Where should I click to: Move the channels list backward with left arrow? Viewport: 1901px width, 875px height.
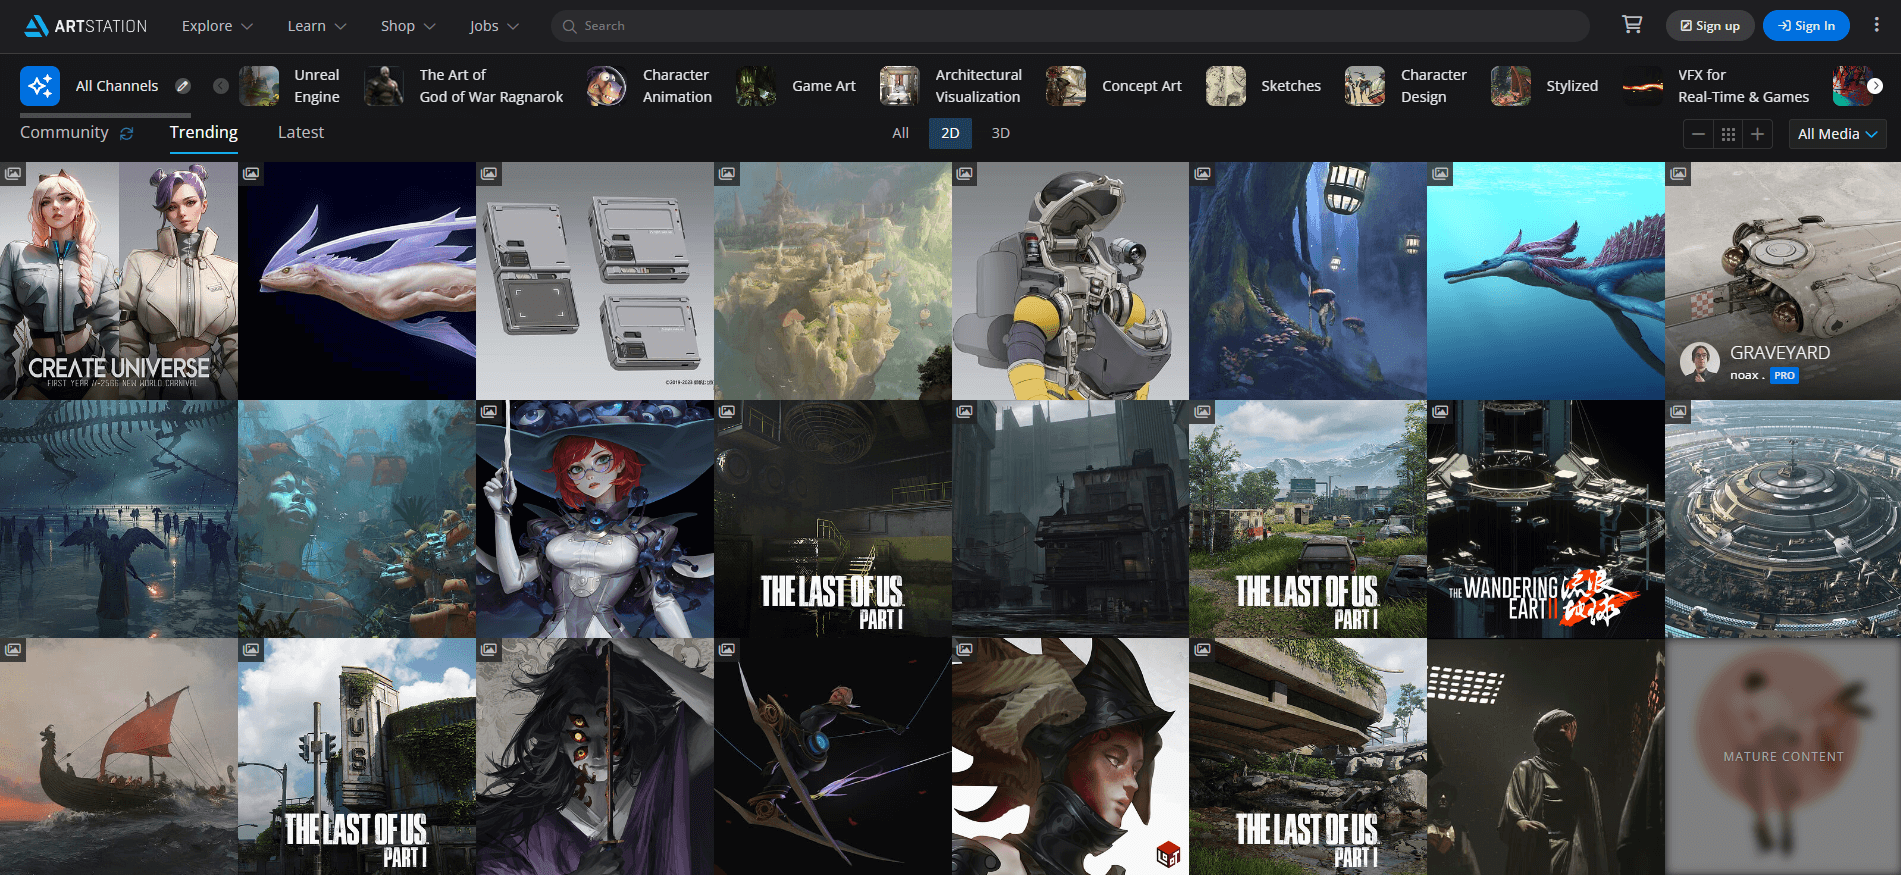[x=221, y=86]
